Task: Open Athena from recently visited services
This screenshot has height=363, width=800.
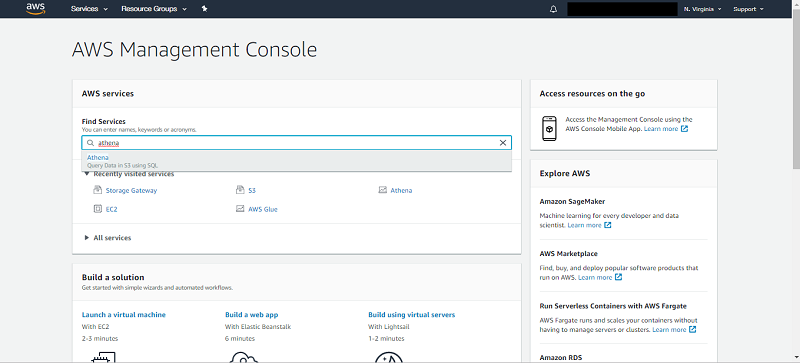Action: click(401, 190)
